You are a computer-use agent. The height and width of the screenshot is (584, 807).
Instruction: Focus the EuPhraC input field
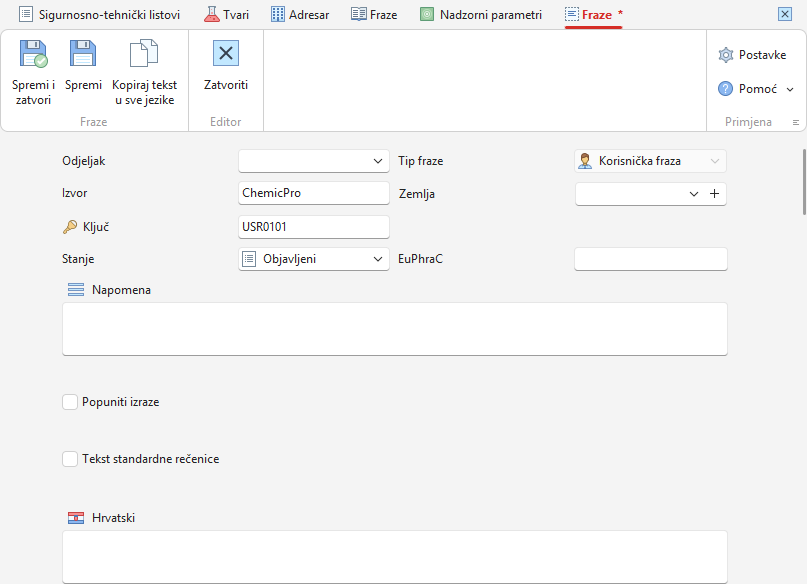coord(651,259)
